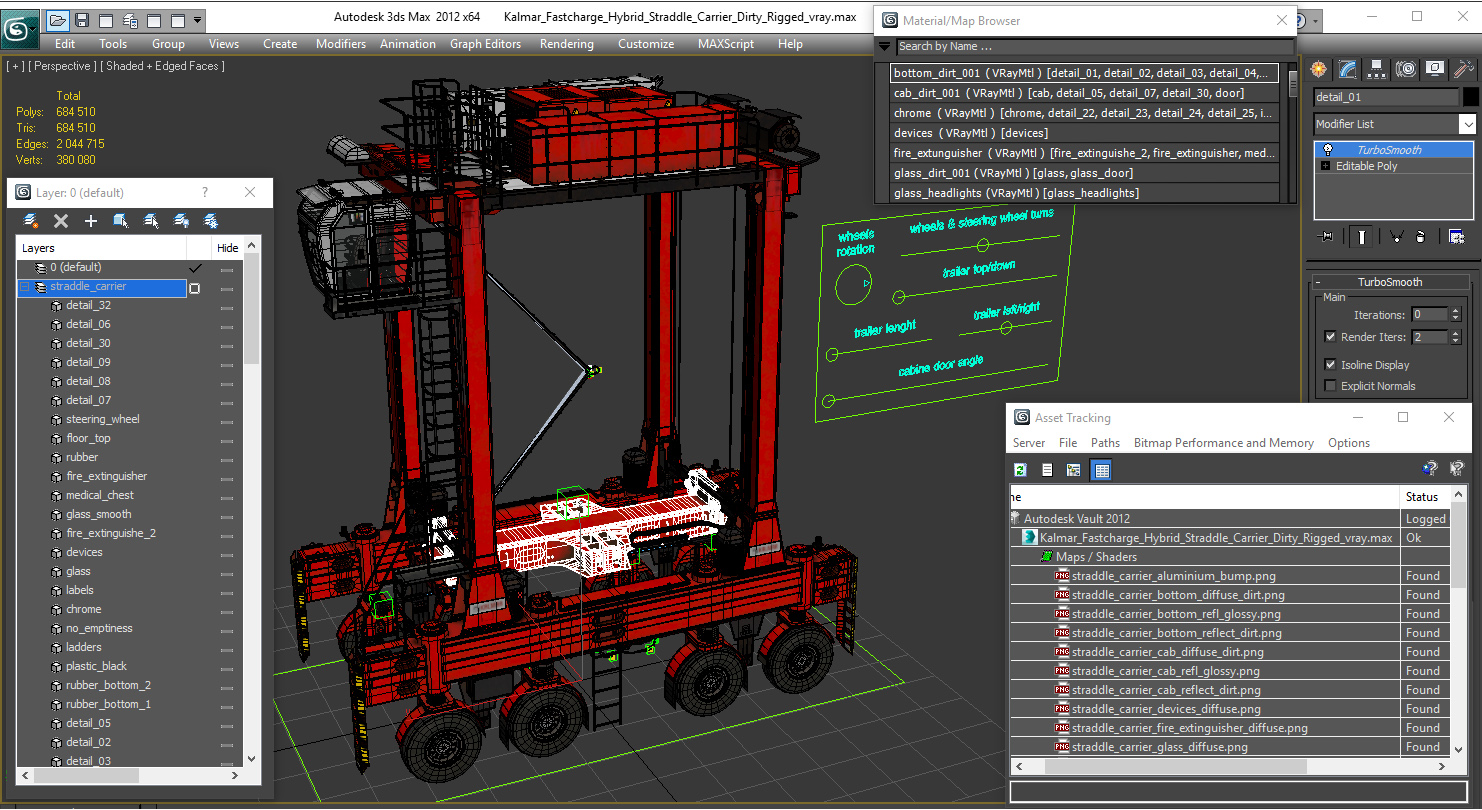Open the Edit menu
The width and height of the screenshot is (1482, 810).
click(65, 44)
